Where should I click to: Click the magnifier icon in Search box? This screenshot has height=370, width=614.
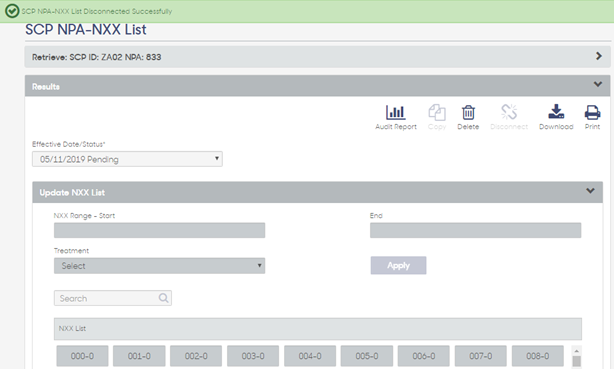[x=163, y=298]
